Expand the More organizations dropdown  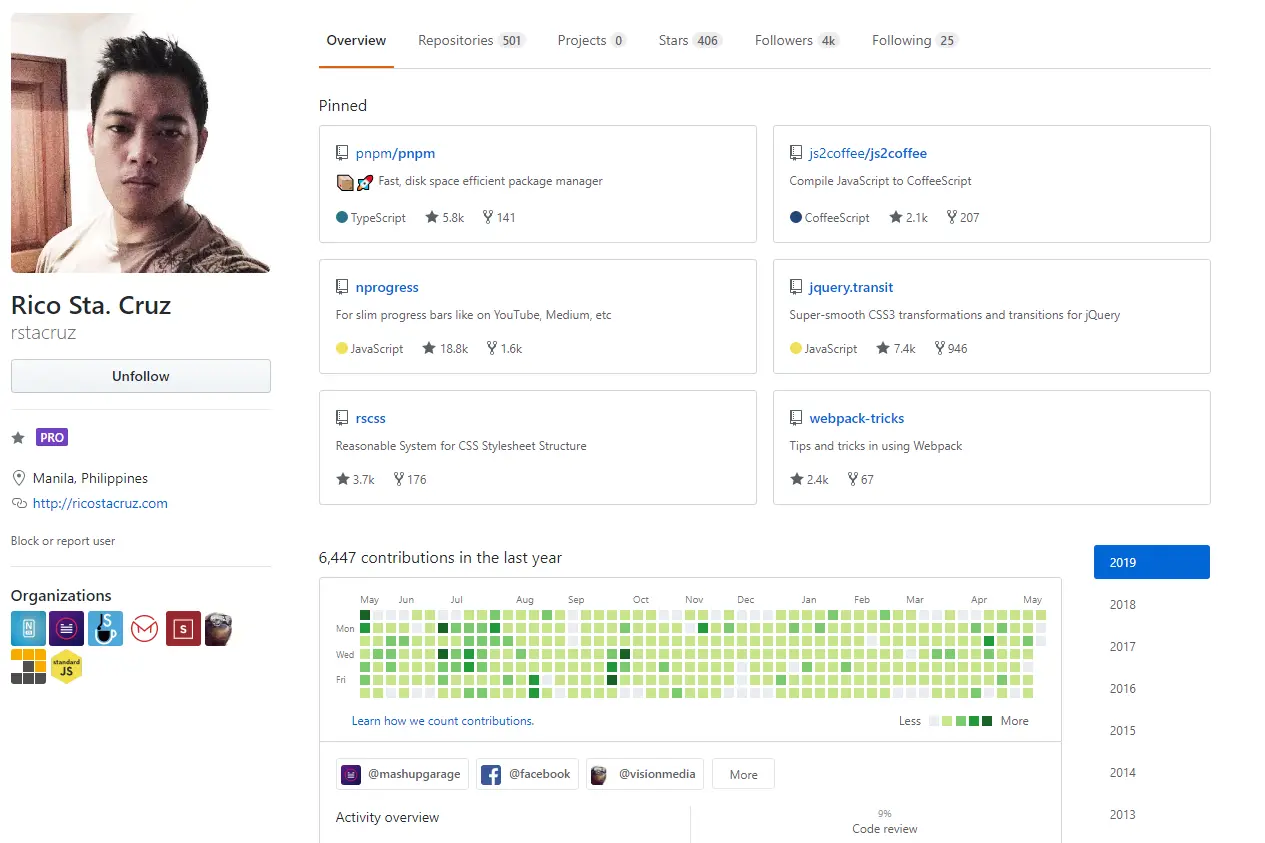point(743,774)
